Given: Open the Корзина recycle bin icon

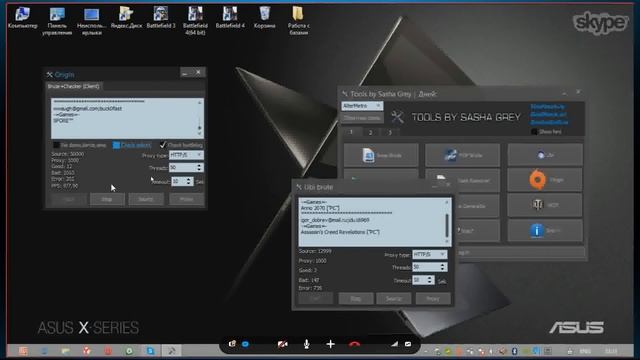Looking at the screenshot, I should click(264, 18).
